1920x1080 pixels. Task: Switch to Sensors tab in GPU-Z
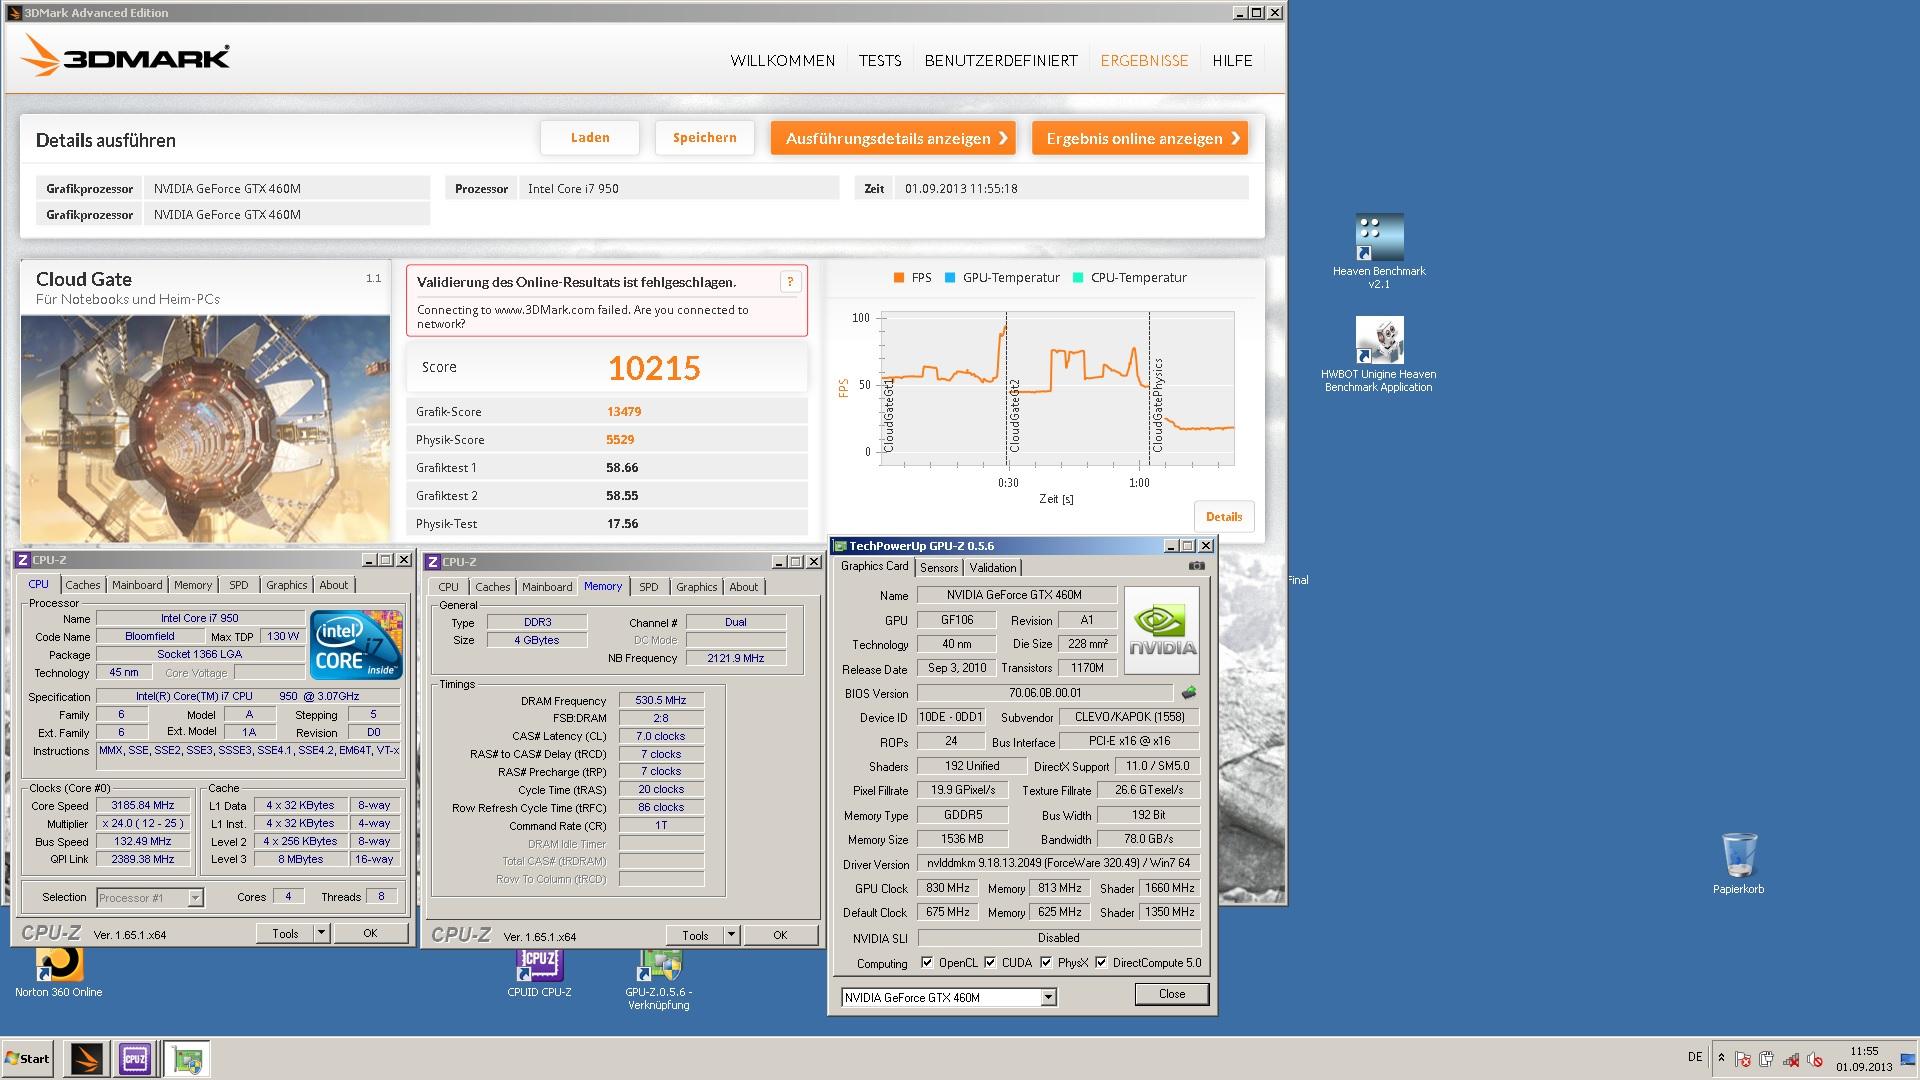click(939, 567)
